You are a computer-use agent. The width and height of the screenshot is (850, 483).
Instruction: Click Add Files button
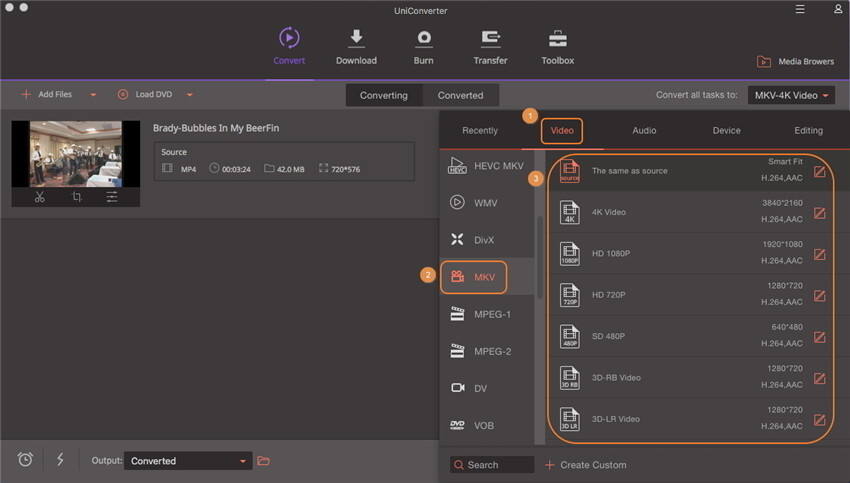47,94
